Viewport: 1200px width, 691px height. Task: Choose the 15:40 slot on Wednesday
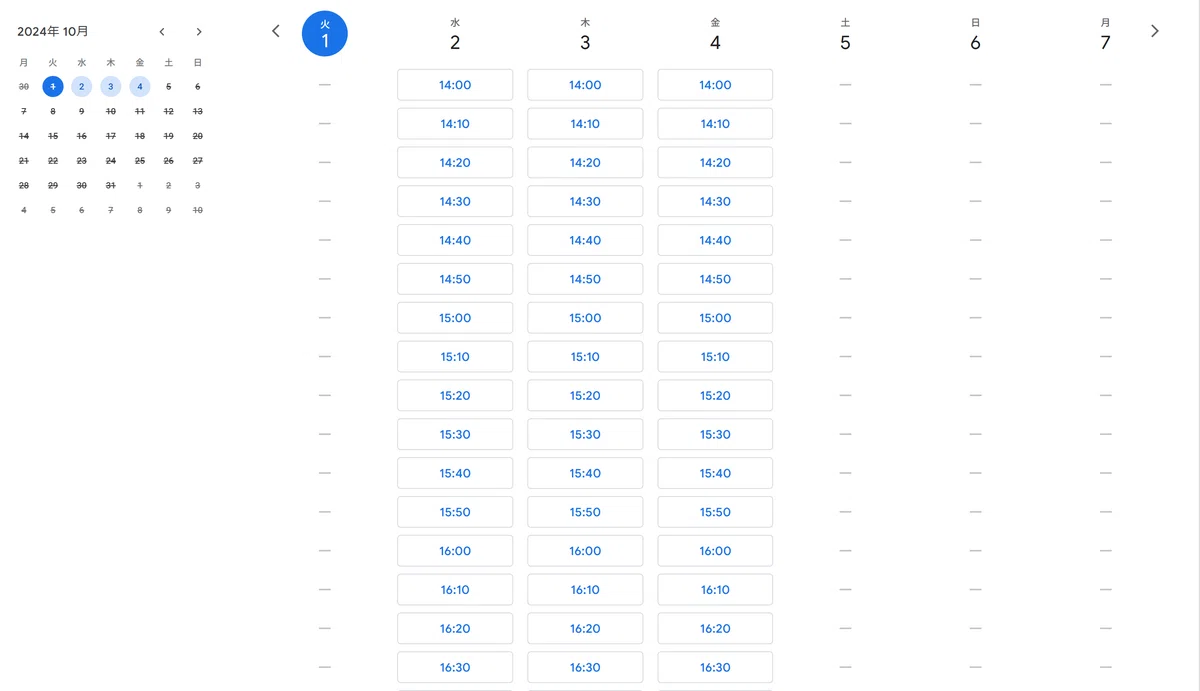point(455,473)
